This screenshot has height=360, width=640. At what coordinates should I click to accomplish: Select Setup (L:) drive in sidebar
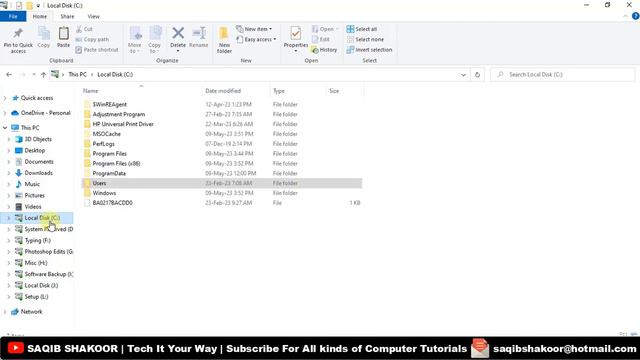pos(36,297)
